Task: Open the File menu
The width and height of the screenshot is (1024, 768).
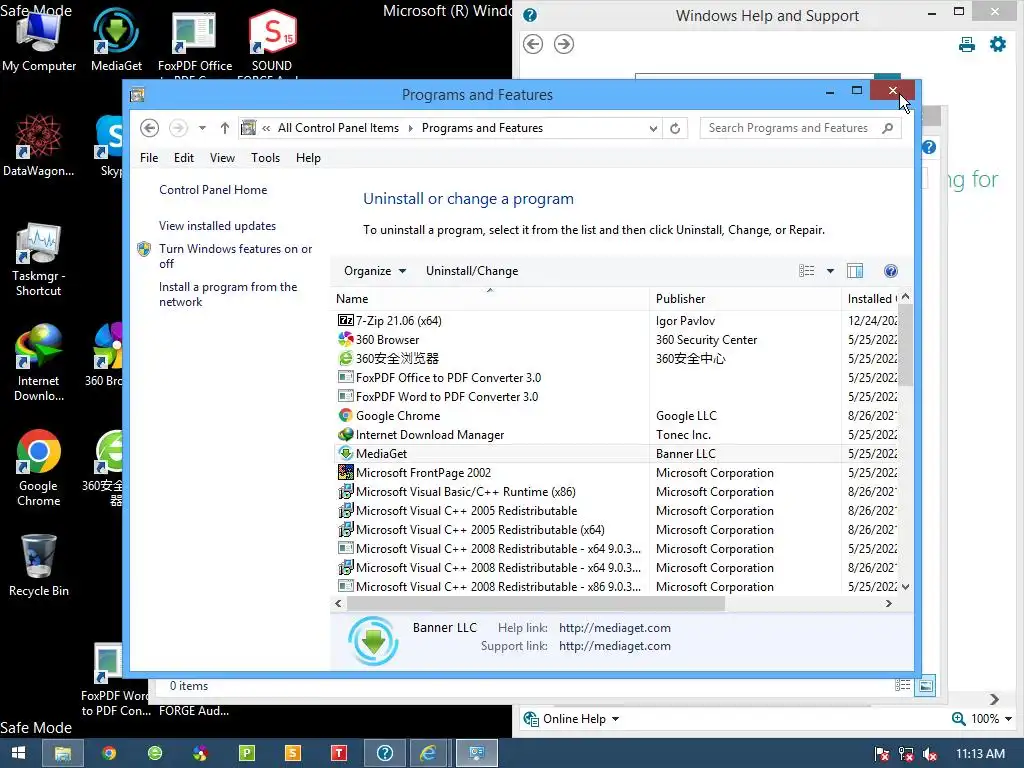Action: pyautogui.click(x=149, y=158)
